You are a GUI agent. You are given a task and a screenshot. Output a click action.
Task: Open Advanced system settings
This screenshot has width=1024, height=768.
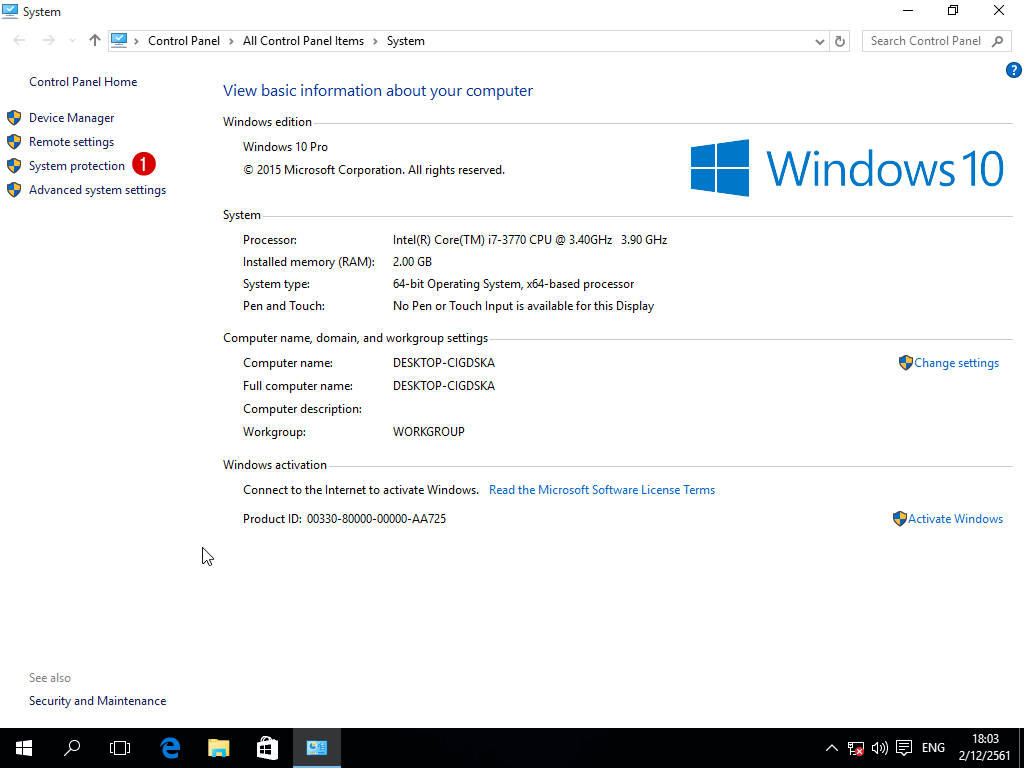pos(97,190)
